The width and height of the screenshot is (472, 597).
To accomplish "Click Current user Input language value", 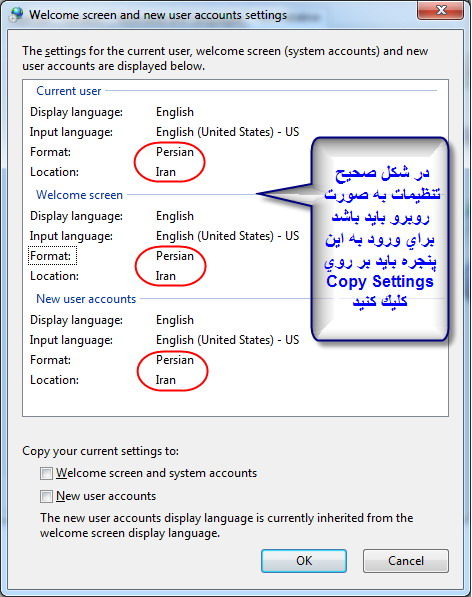I will click(x=227, y=132).
